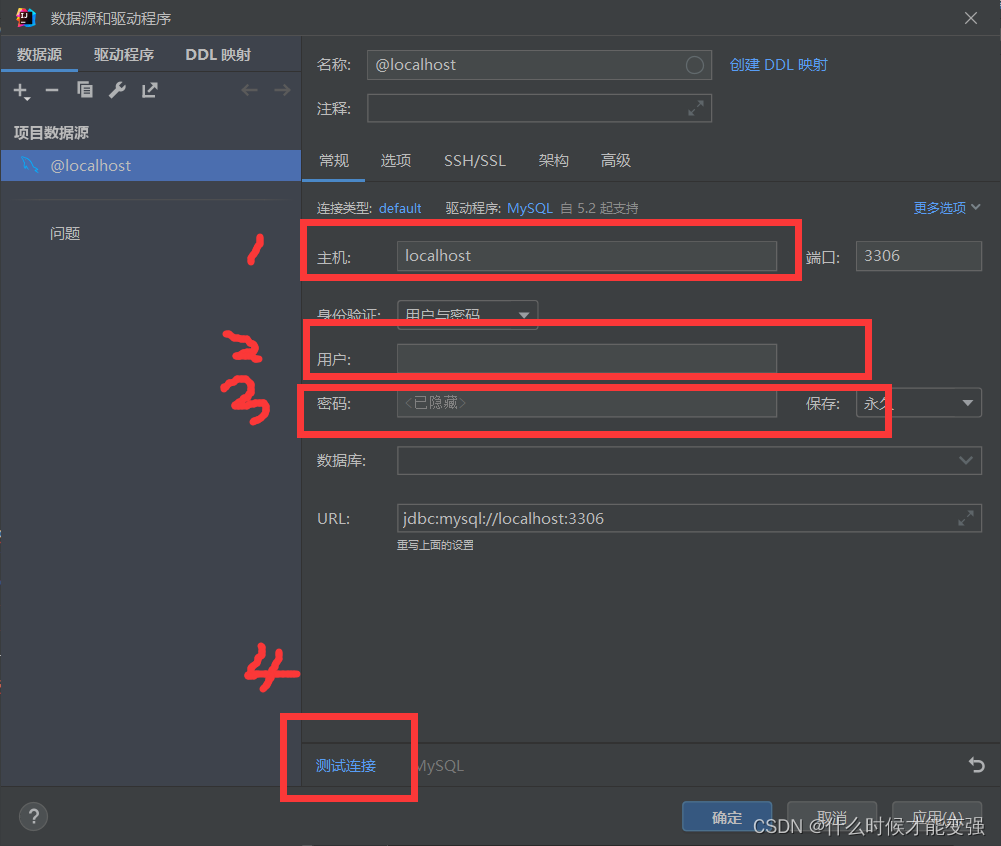The height and width of the screenshot is (846, 1001).
Task: Click the open-in-editor arrow icon on the toolbar
Action: point(149,90)
